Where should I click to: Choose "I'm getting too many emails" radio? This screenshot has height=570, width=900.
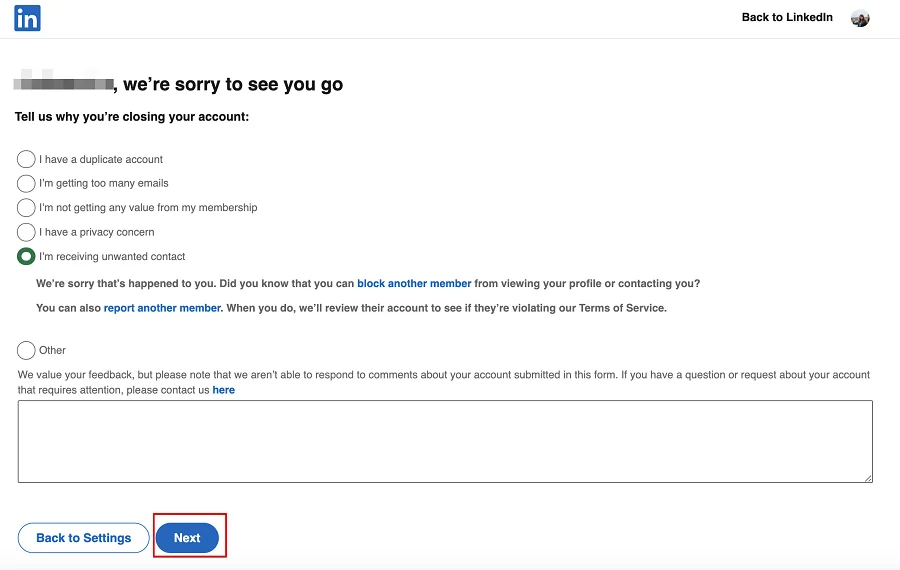[26, 183]
